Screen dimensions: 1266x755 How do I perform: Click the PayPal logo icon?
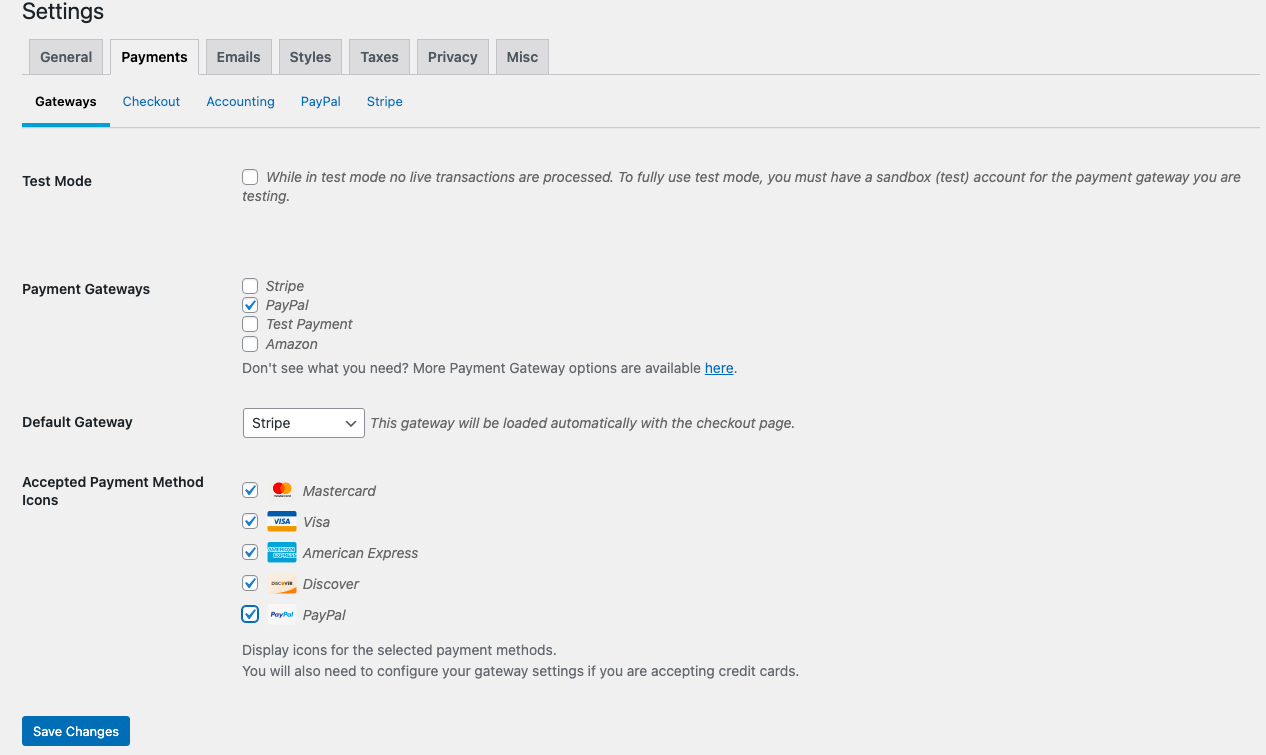coord(282,614)
